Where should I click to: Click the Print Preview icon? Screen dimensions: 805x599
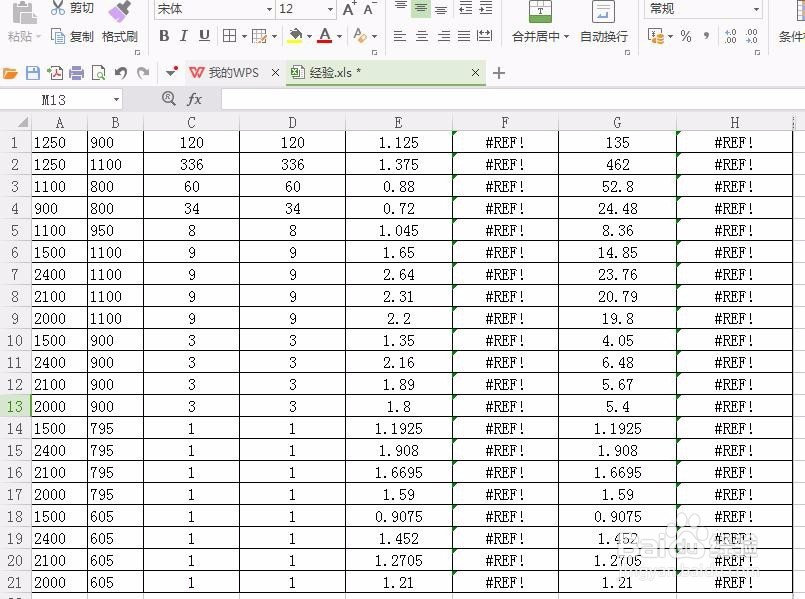[x=98, y=73]
